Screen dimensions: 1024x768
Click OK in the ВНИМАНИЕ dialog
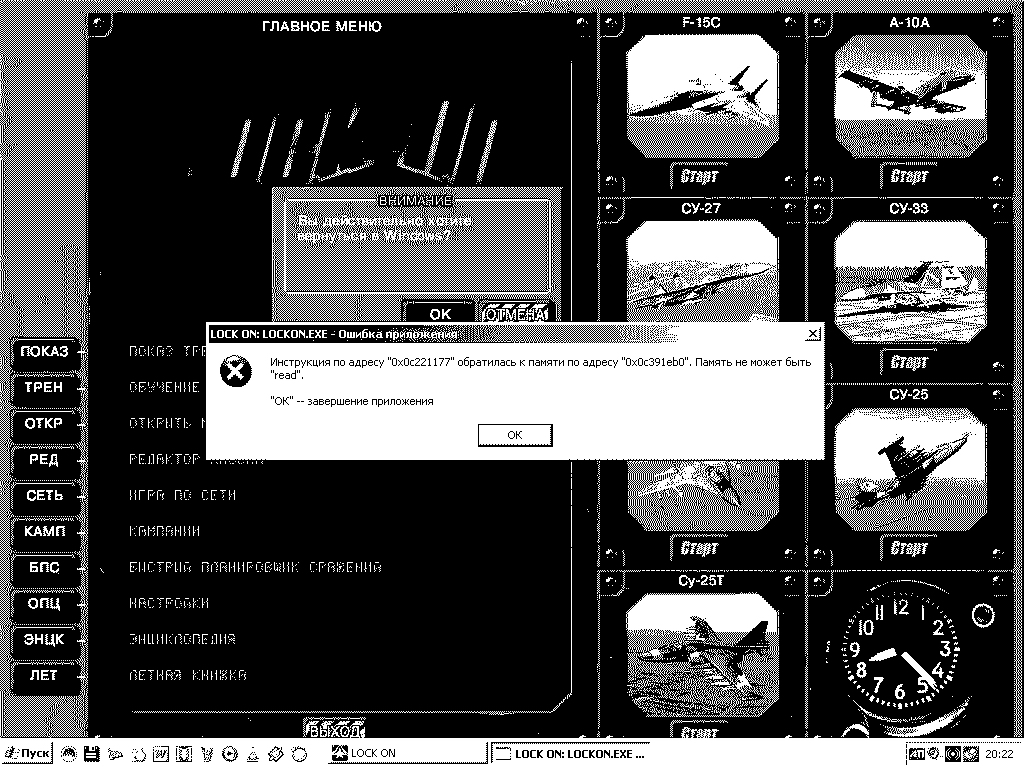click(x=440, y=313)
